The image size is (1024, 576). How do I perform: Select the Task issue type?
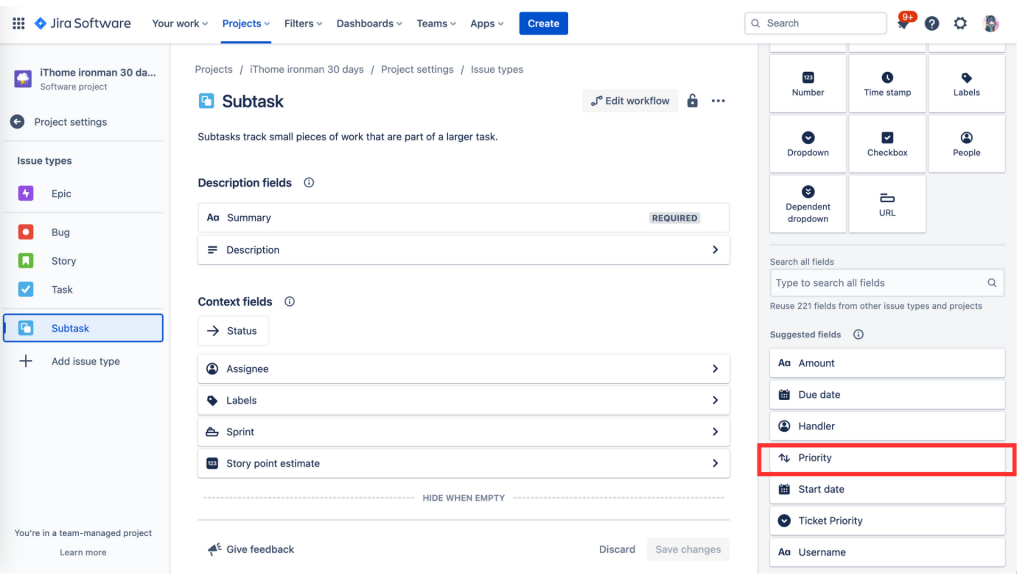[84, 290]
